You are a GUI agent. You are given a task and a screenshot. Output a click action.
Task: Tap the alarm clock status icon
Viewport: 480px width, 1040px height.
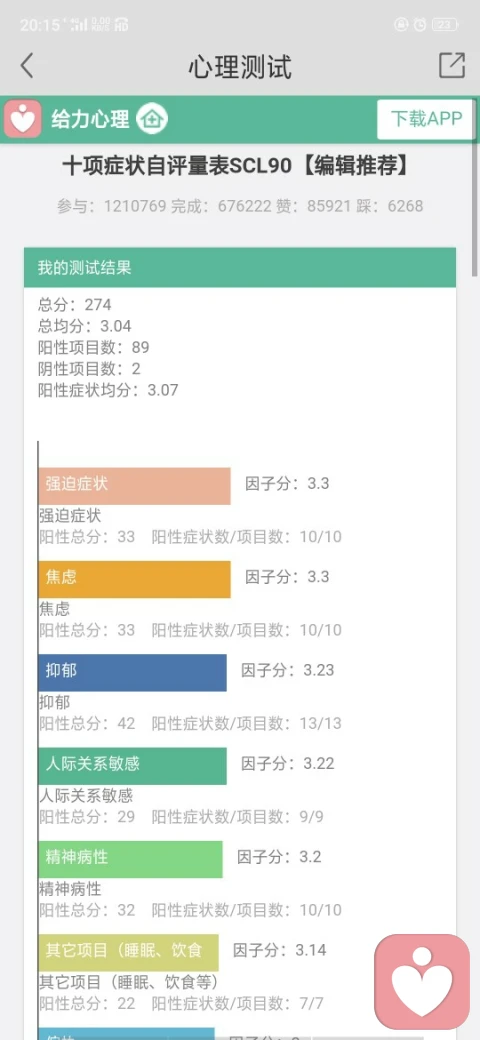pos(420,25)
